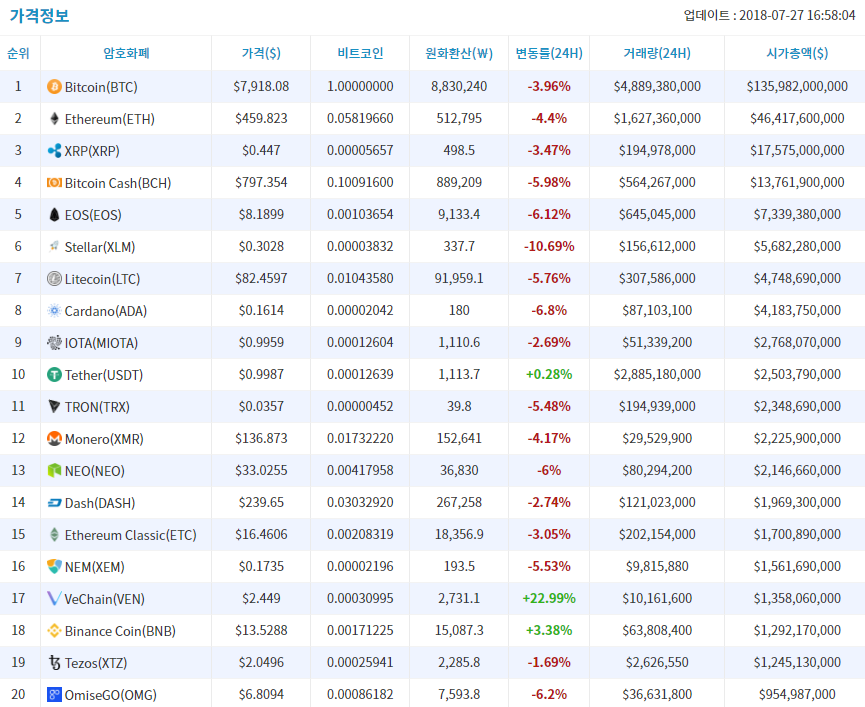Screen dimensions: 865x707
Task: Select Bitcoin's price $7,918.08
Action: (261, 87)
